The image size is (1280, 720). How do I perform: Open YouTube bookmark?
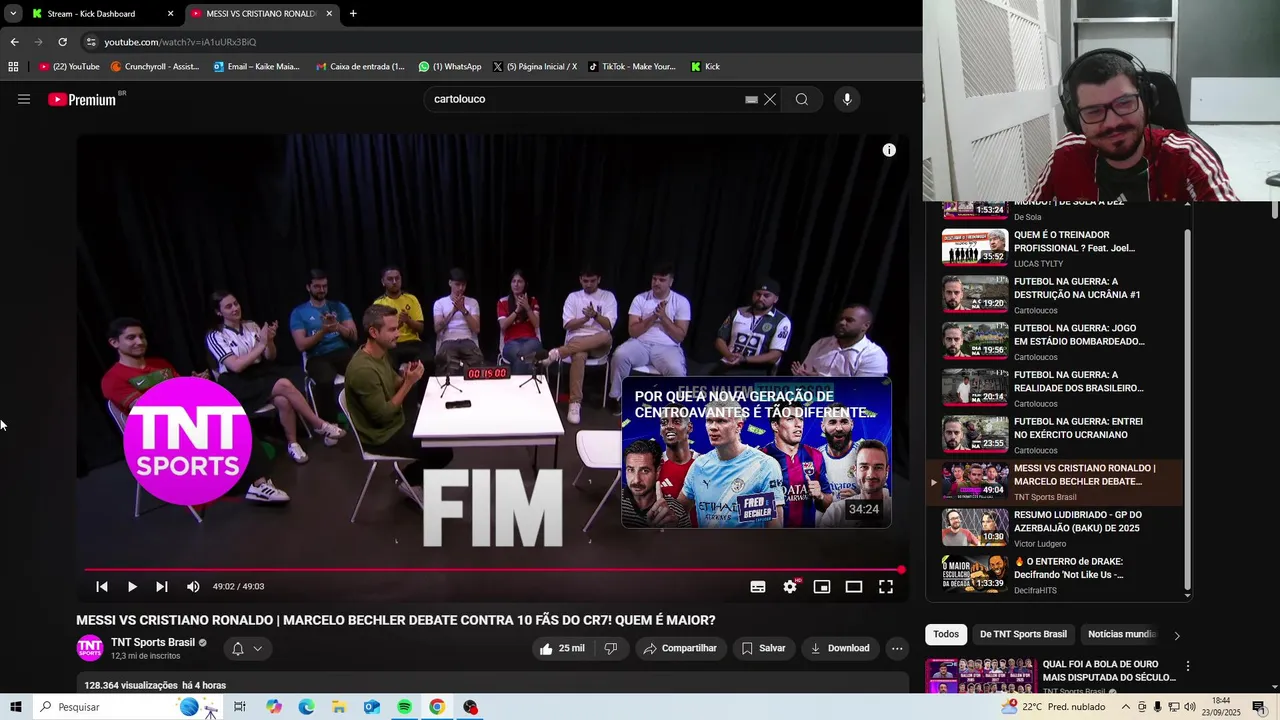pos(69,67)
